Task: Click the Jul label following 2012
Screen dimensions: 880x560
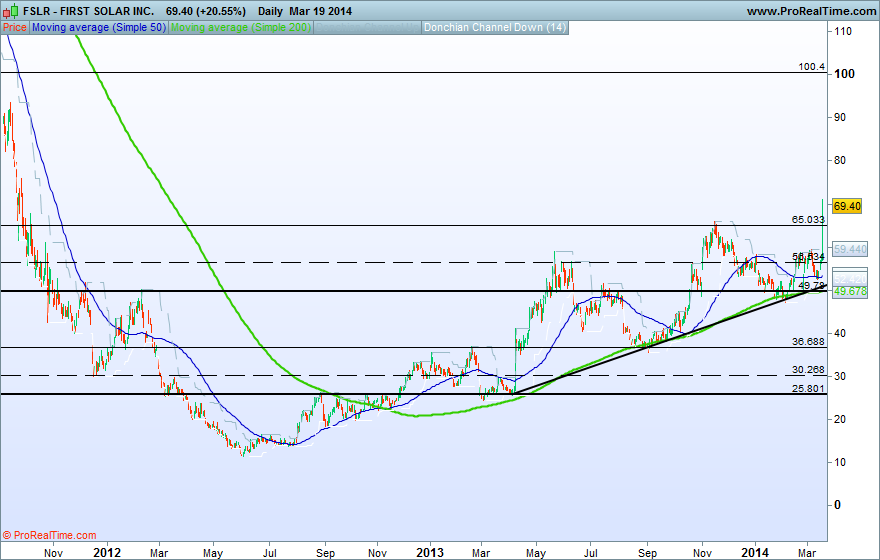Action: [x=269, y=553]
